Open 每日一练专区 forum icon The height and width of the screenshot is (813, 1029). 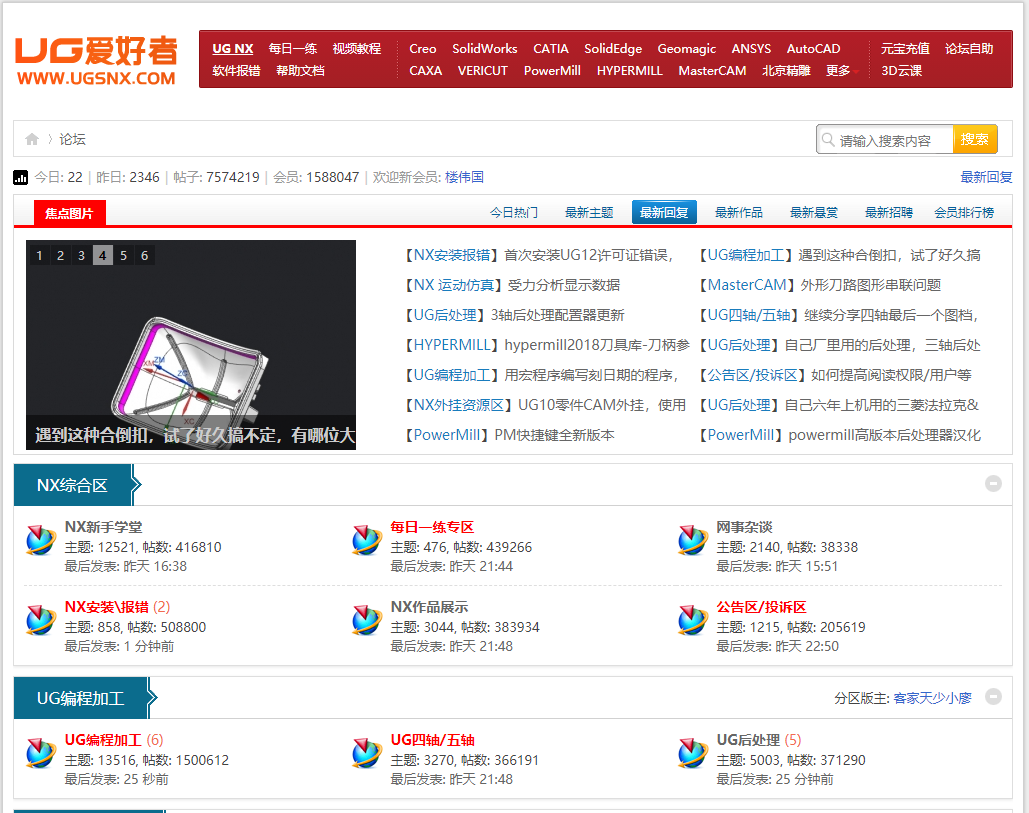[x=367, y=540]
